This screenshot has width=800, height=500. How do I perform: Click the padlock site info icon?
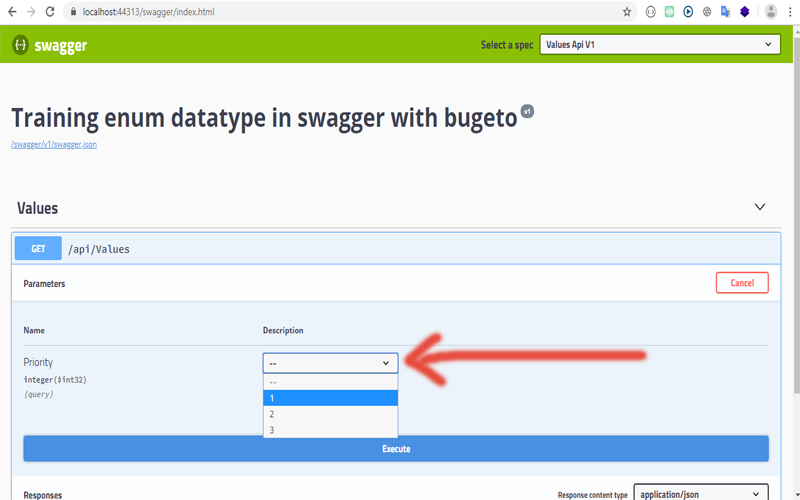(72, 12)
